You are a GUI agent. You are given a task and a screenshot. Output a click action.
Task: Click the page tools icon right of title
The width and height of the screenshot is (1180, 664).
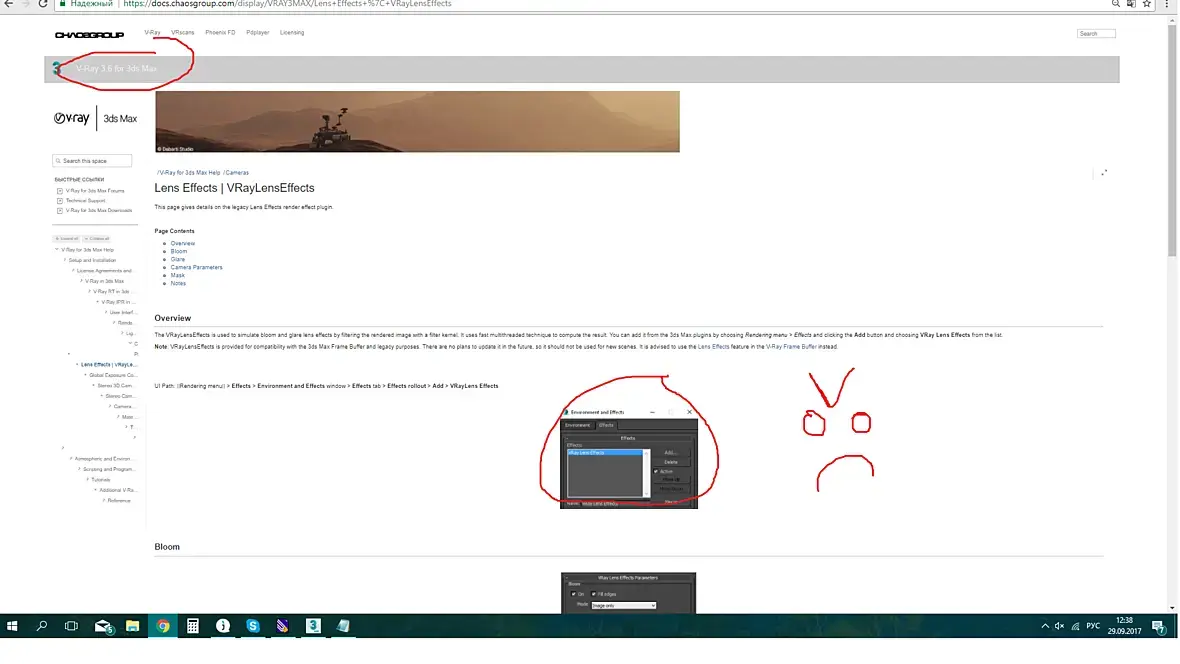click(x=1104, y=173)
